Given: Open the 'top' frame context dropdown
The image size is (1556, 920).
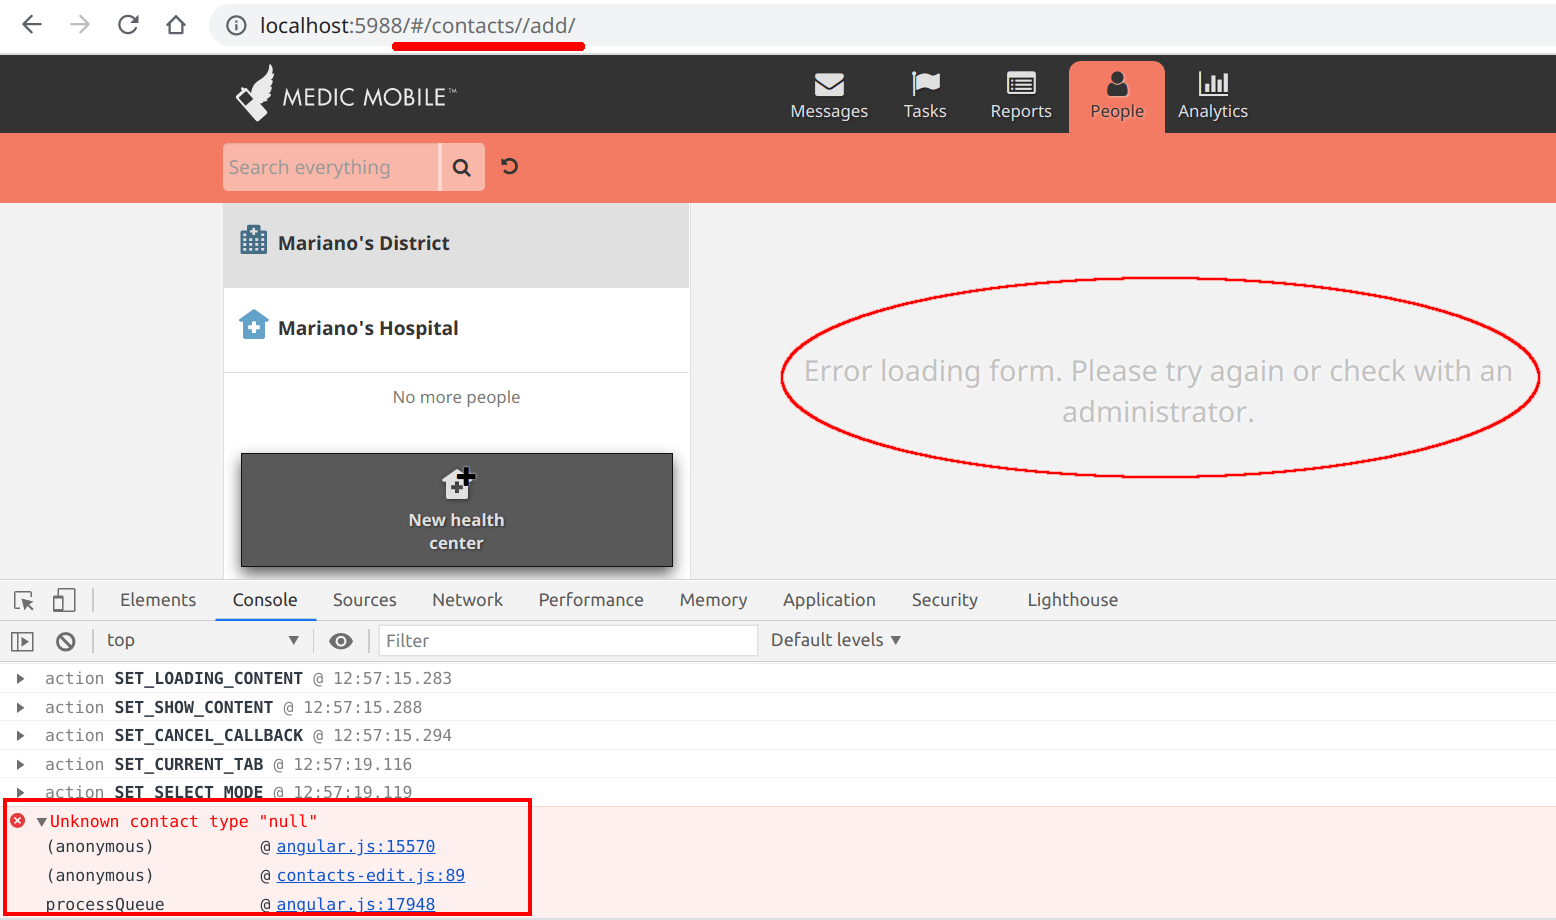Looking at the screenshot, I should [x=200, y=640].
